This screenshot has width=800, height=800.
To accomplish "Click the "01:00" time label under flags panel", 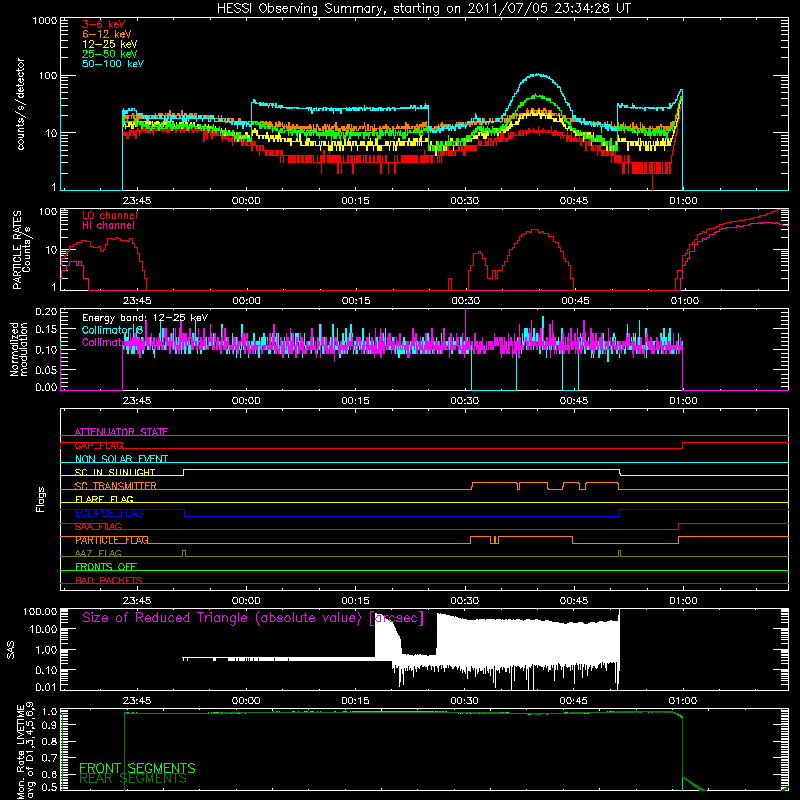I will tap(683, 601).
